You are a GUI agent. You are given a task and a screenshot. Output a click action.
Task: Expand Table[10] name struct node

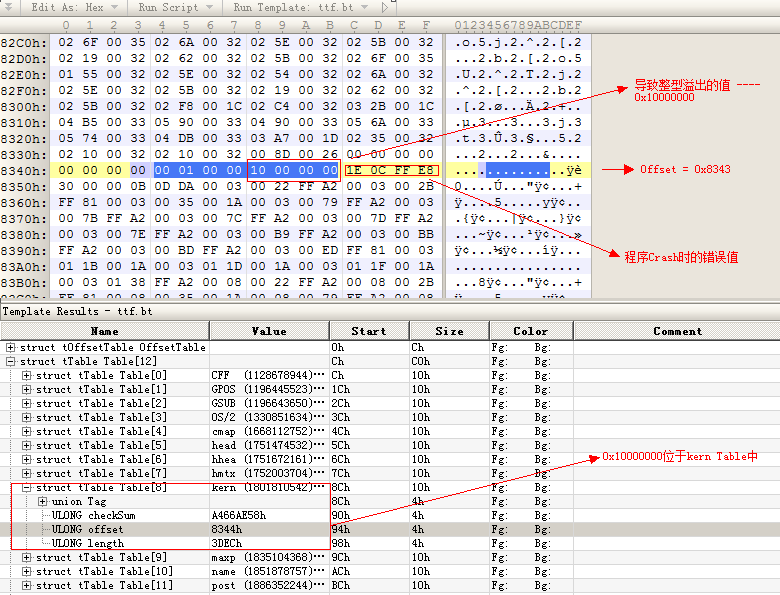[x=26, y=571]
